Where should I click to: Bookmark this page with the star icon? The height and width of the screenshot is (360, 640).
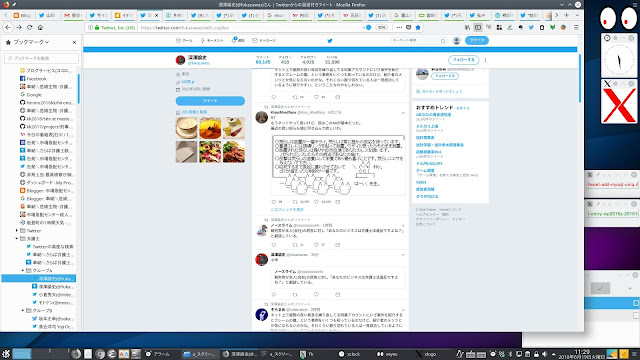point(418,27)
